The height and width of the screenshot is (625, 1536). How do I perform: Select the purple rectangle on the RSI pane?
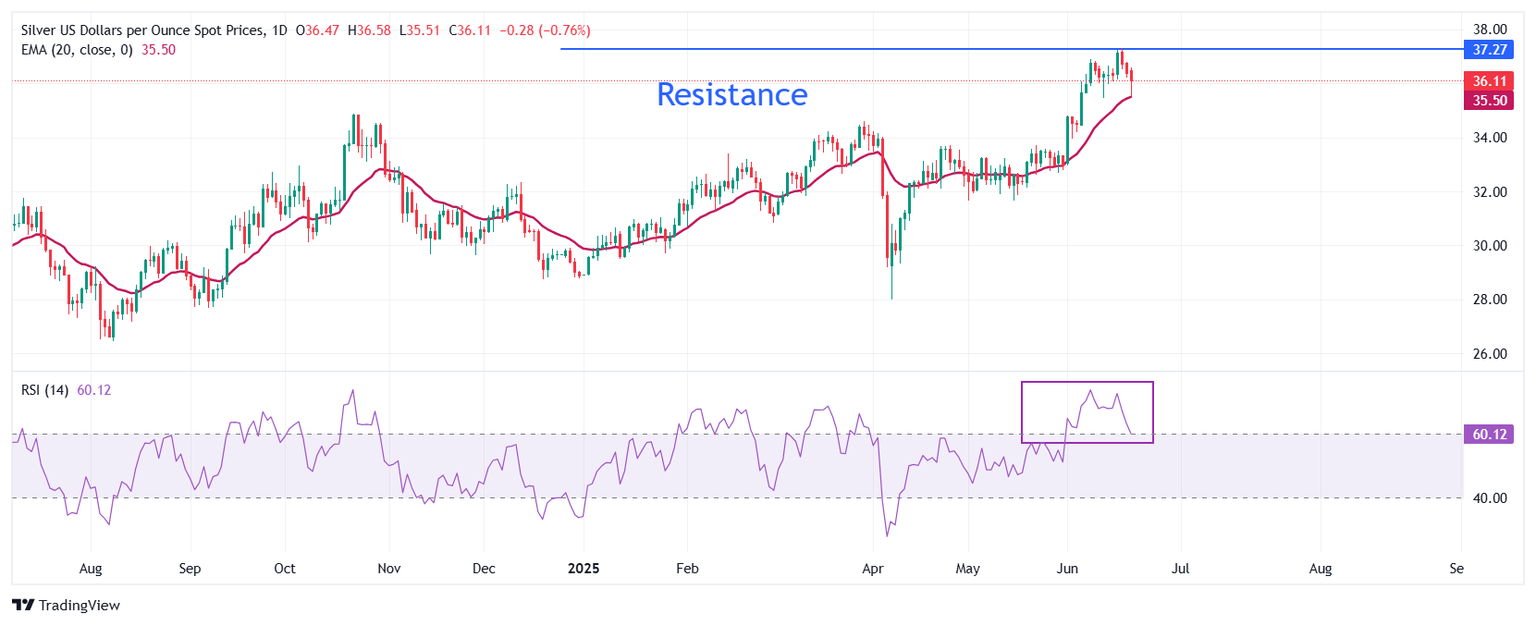tap(1087, 383)
